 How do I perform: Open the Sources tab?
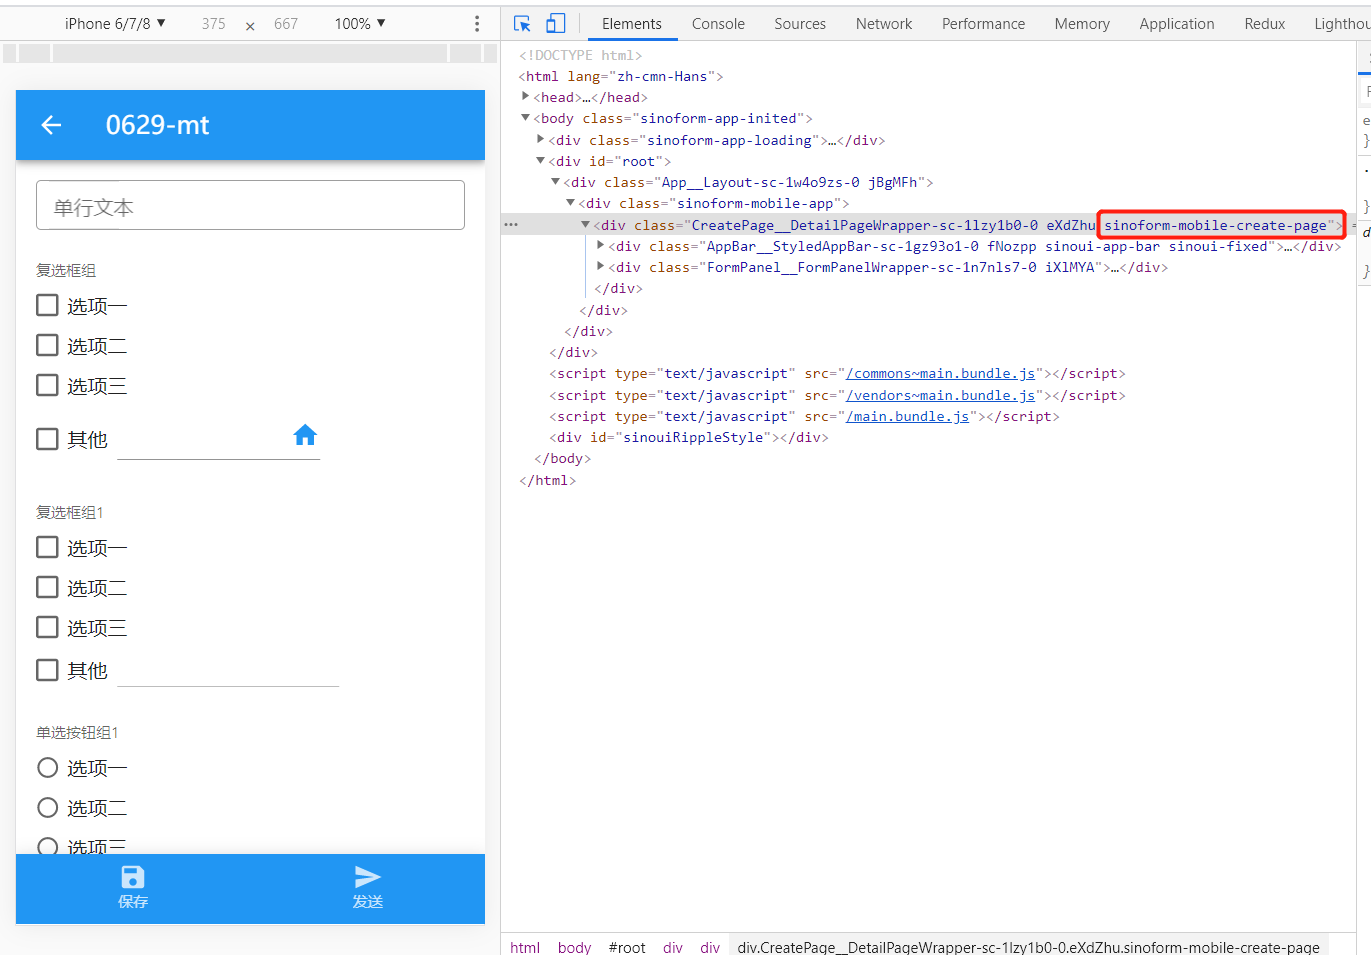[x=800, y=24]
